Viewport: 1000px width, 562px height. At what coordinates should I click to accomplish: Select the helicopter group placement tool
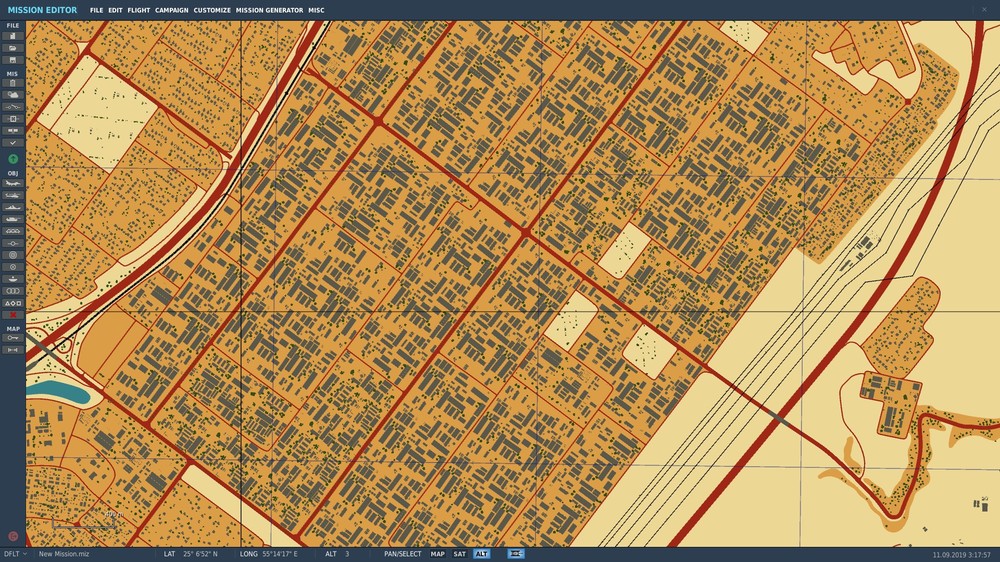coord(12,195)
